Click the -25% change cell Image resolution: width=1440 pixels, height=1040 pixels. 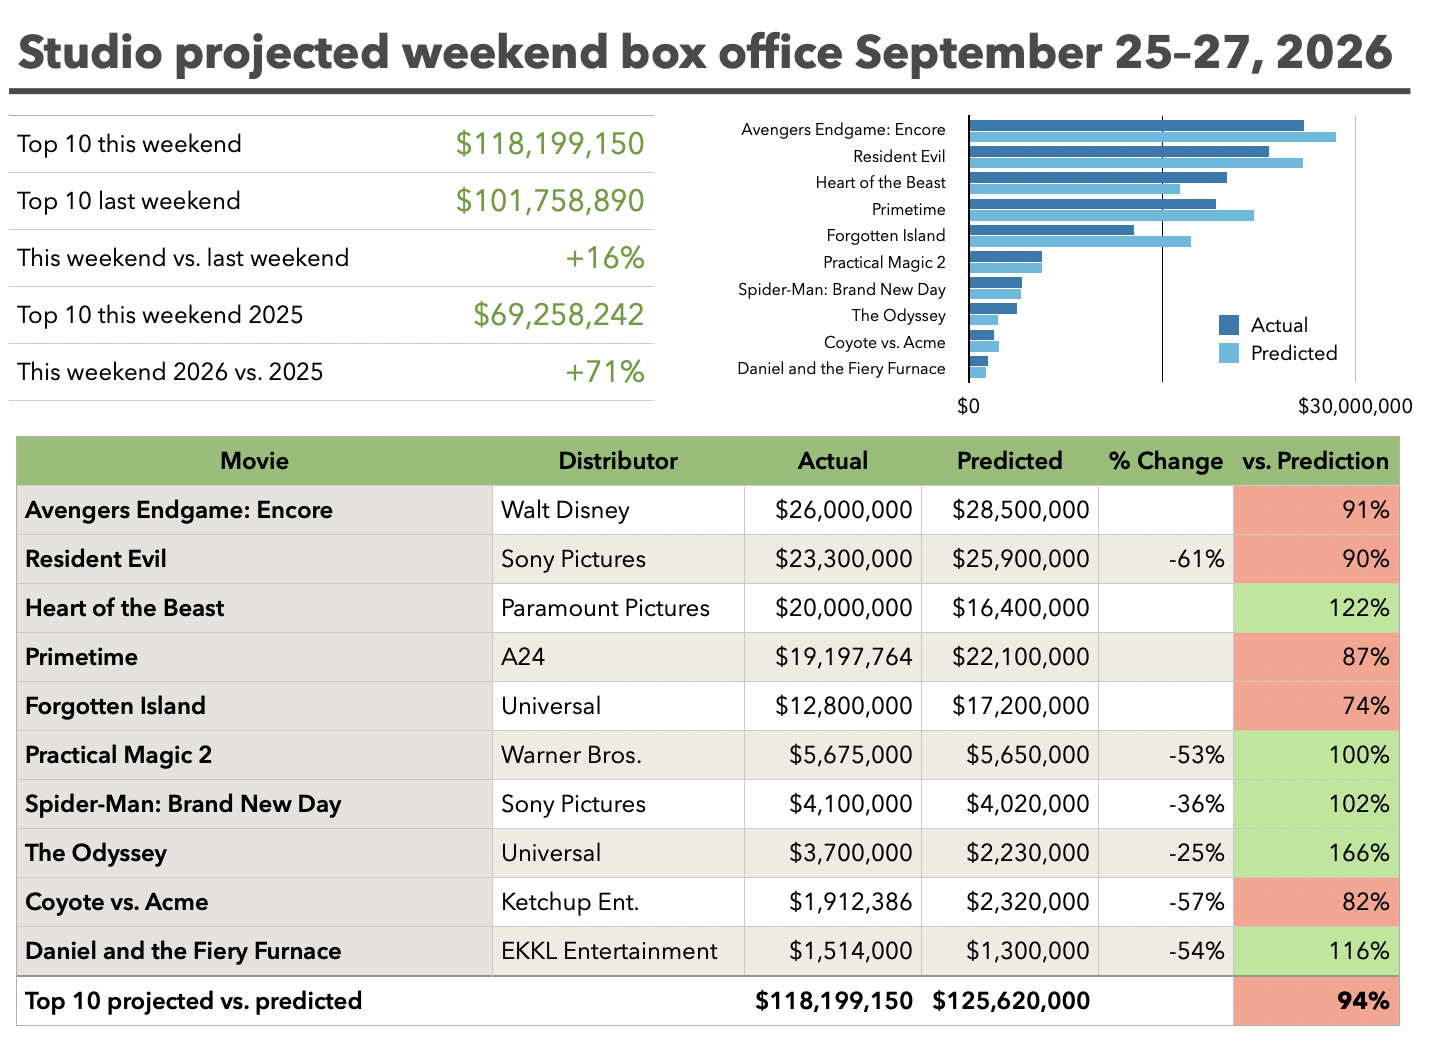tap(1166, 853)
